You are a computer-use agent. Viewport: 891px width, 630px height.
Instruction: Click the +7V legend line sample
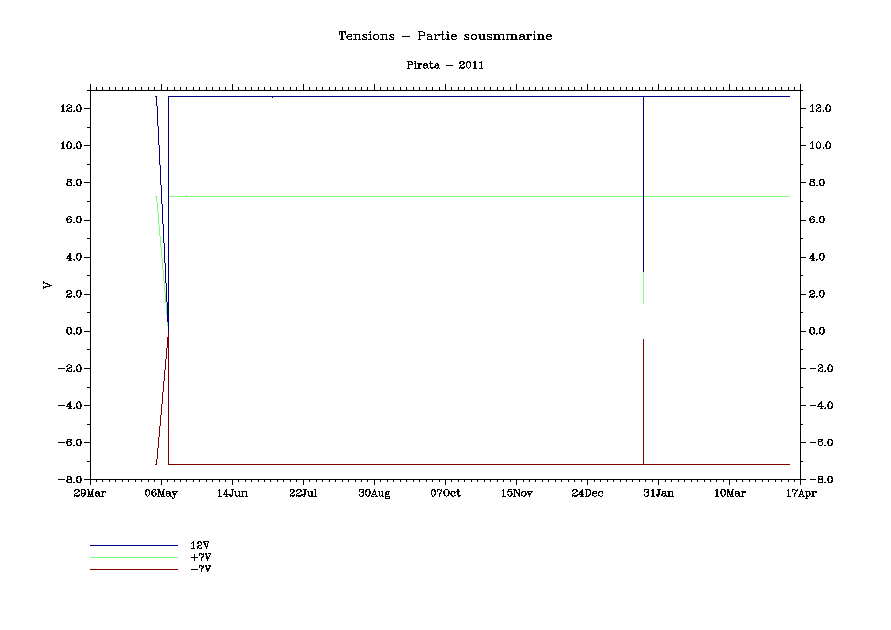click(133, 557)
